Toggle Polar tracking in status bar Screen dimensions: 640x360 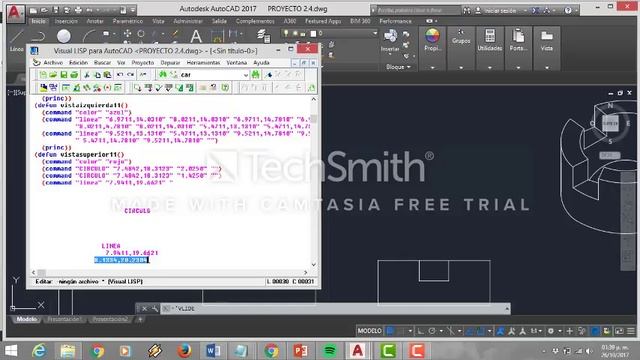pyautogui.click(x=432, y=331)
